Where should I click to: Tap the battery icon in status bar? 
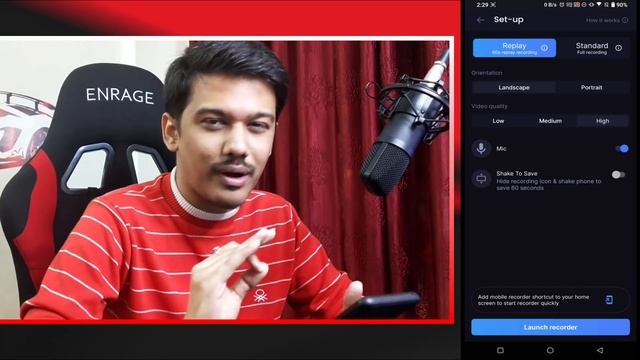[613, 4]
